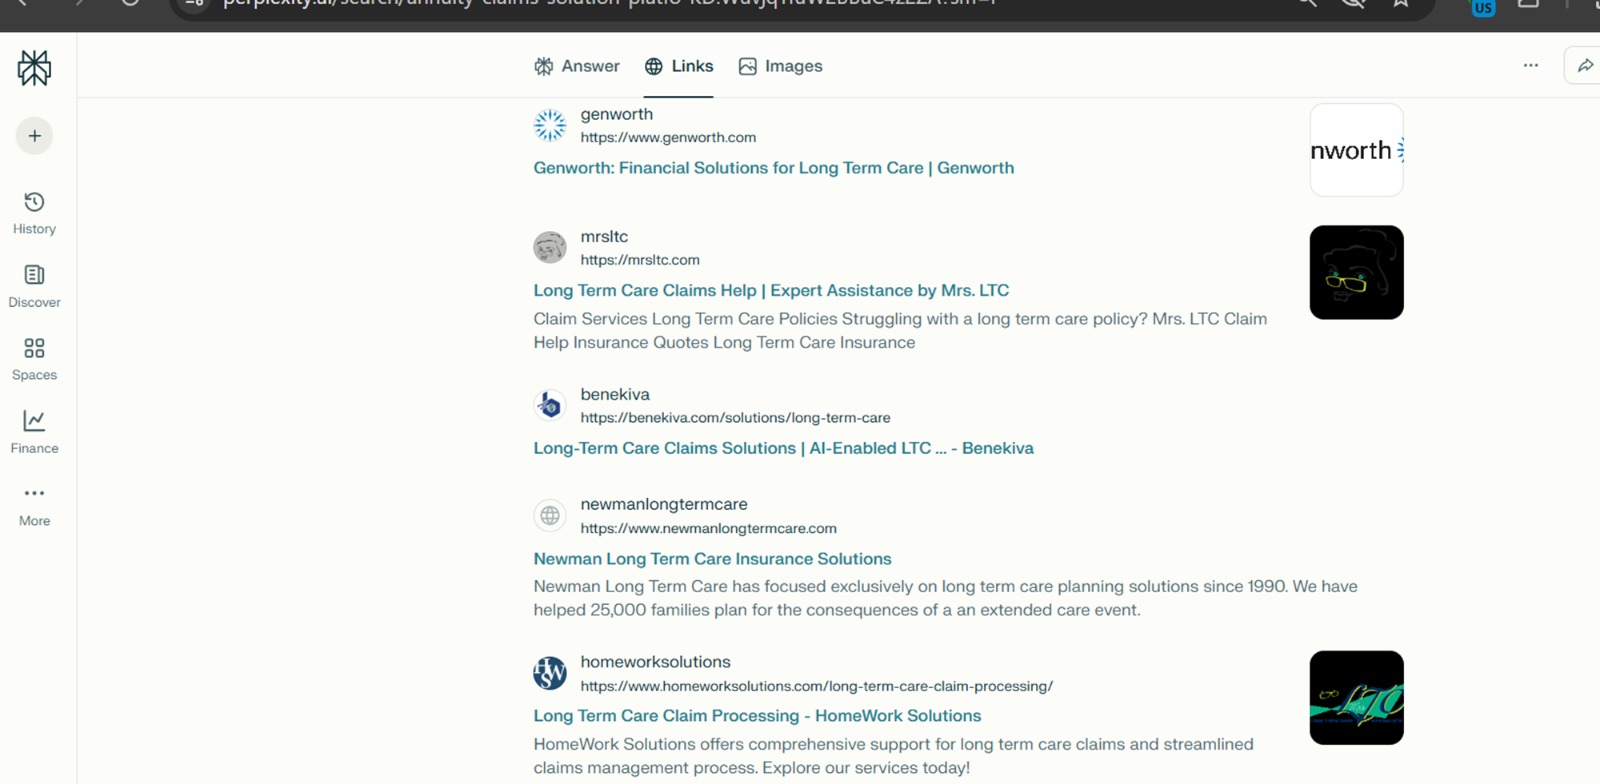Click the genworth favicon

(x=550, y=126)
